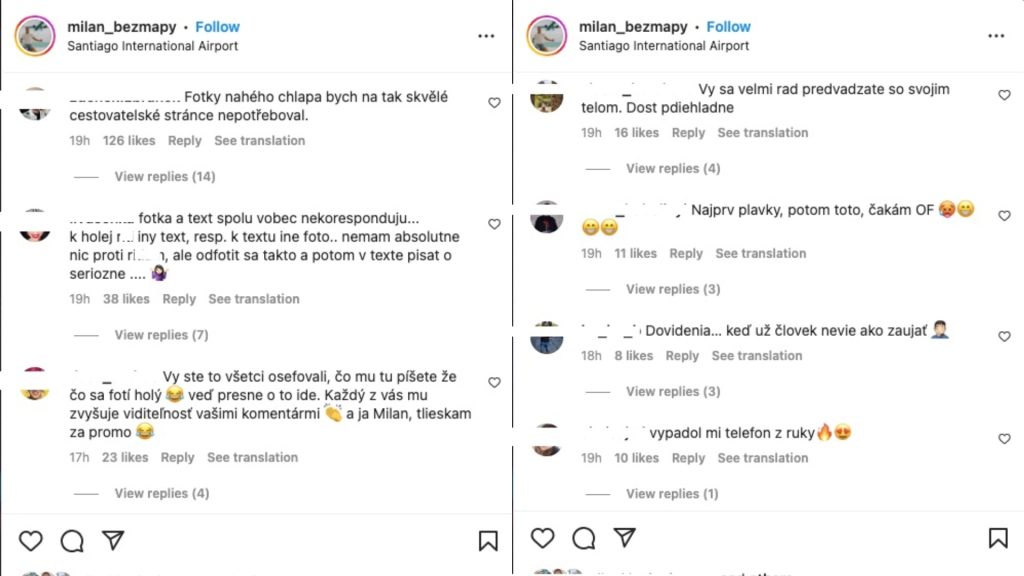The image size is (1024, 576).
Task: Follow milan_bezmapy in the left post header
Action: coord(217,27)
